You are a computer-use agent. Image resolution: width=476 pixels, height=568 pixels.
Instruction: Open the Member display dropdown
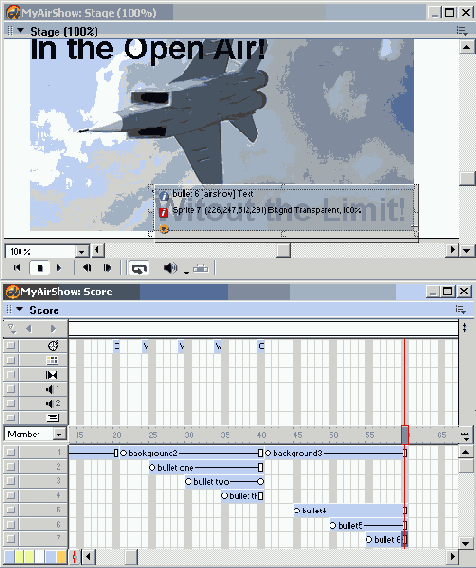pyautogui.click(x=59, y=434)
